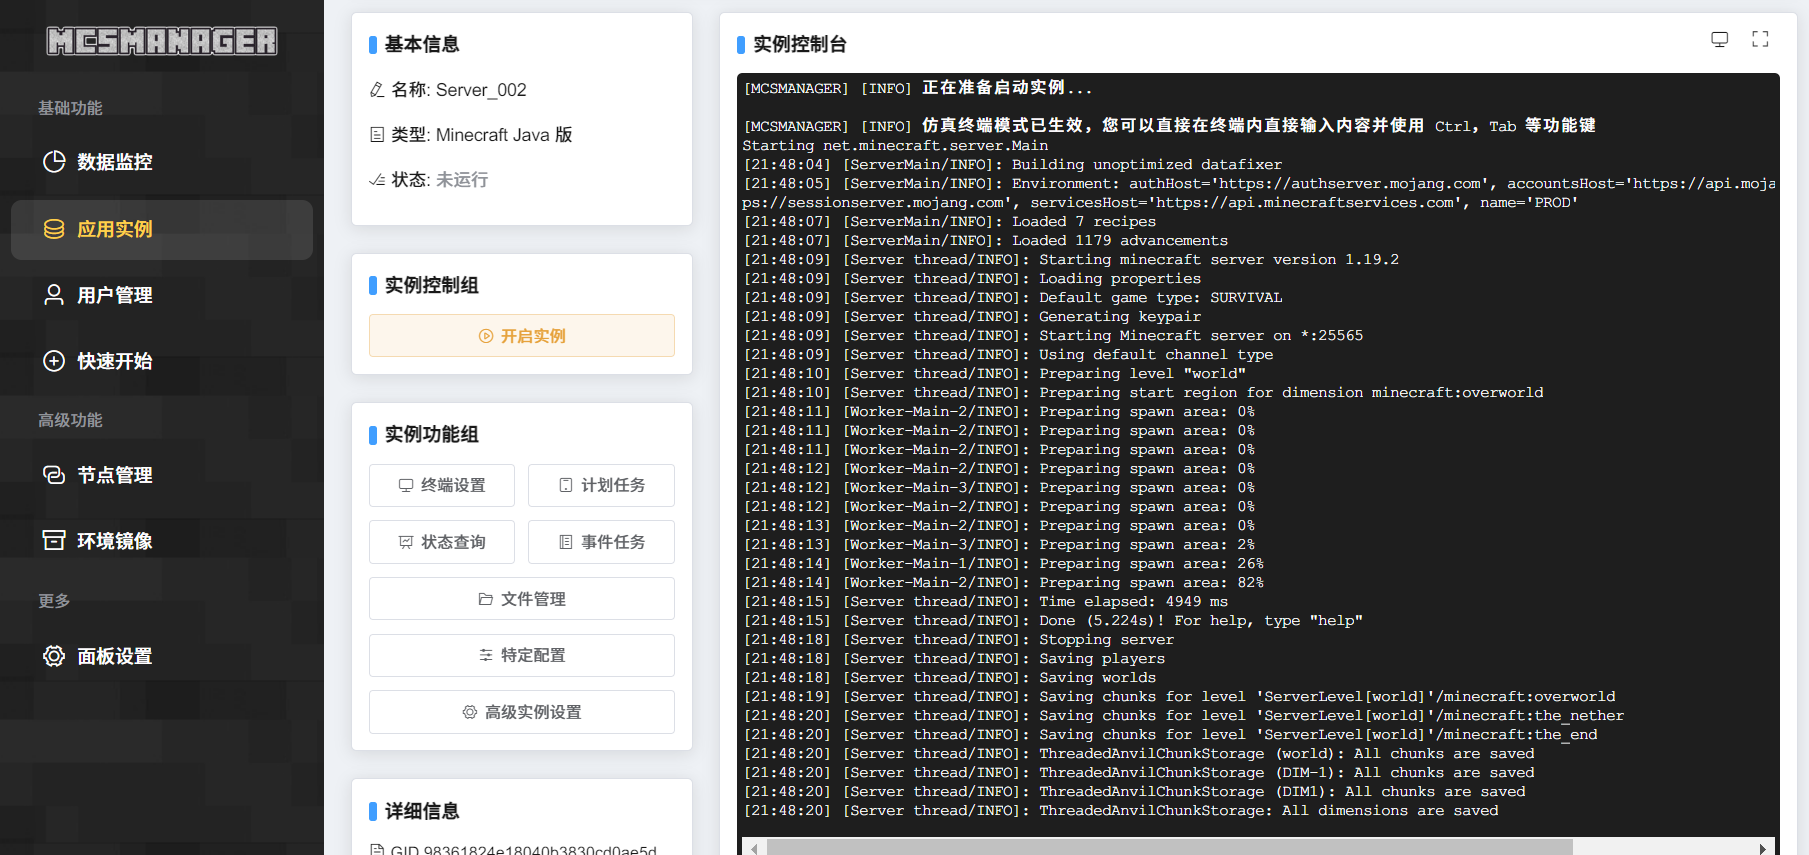Open the terminal popout monitor icon
The height and width of the screenshot is (855, 1809).
point(1719,39)
